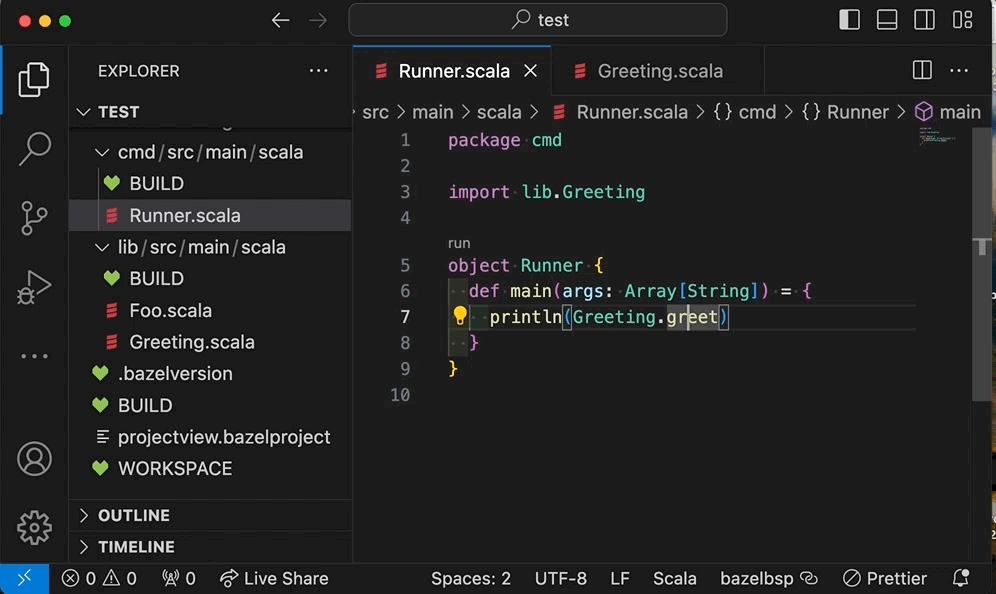The height and width of the screenshot is (594, 996).
Task: Go forward with the navigation arrow
Action: coord(318,20)
